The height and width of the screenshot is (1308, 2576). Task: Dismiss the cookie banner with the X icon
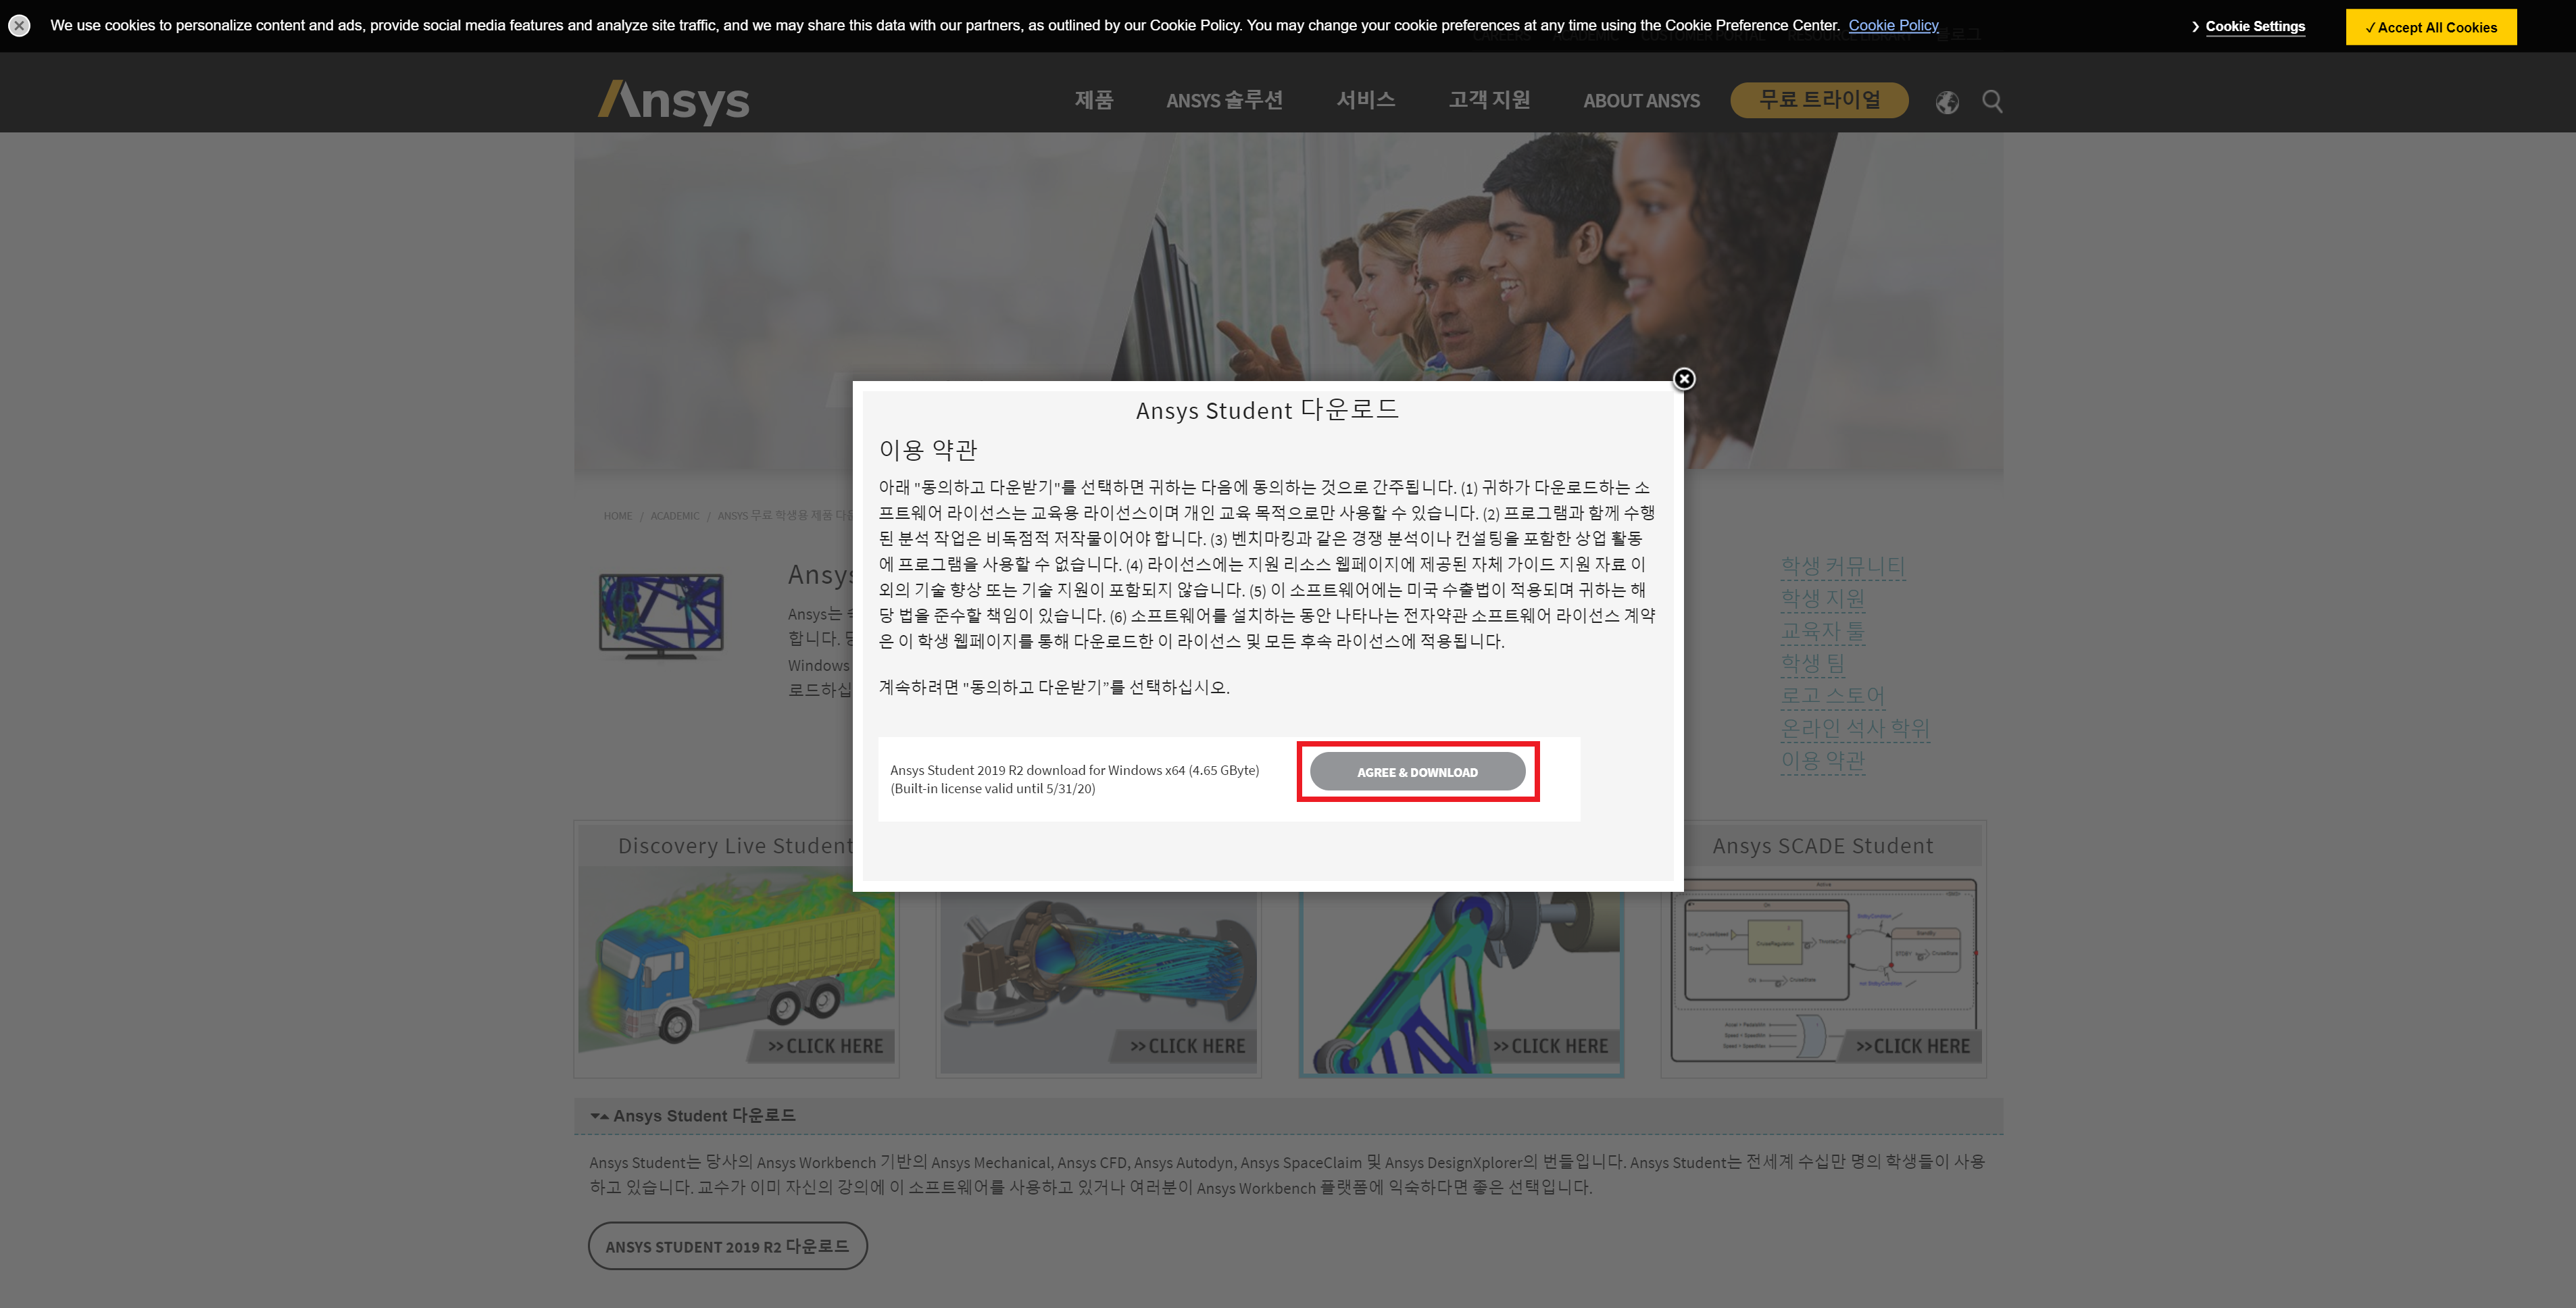pos(19,25)
